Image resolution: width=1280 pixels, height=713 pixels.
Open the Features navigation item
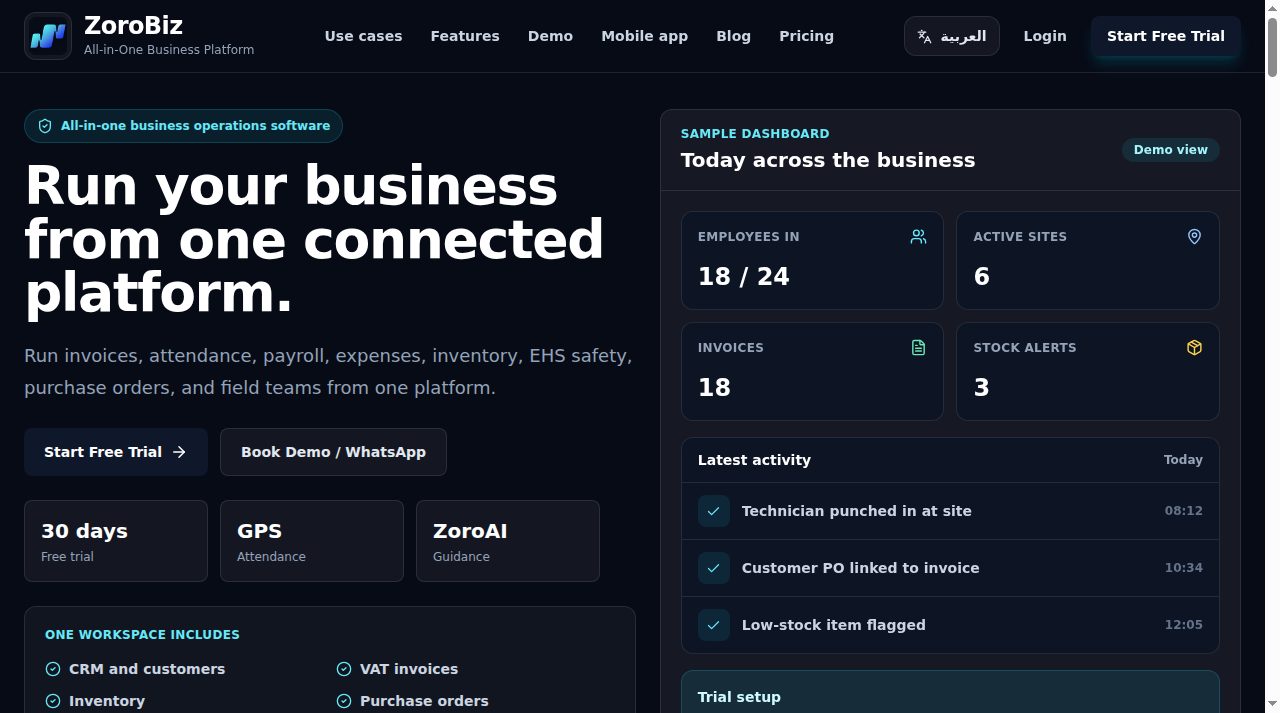pos(465,36)
